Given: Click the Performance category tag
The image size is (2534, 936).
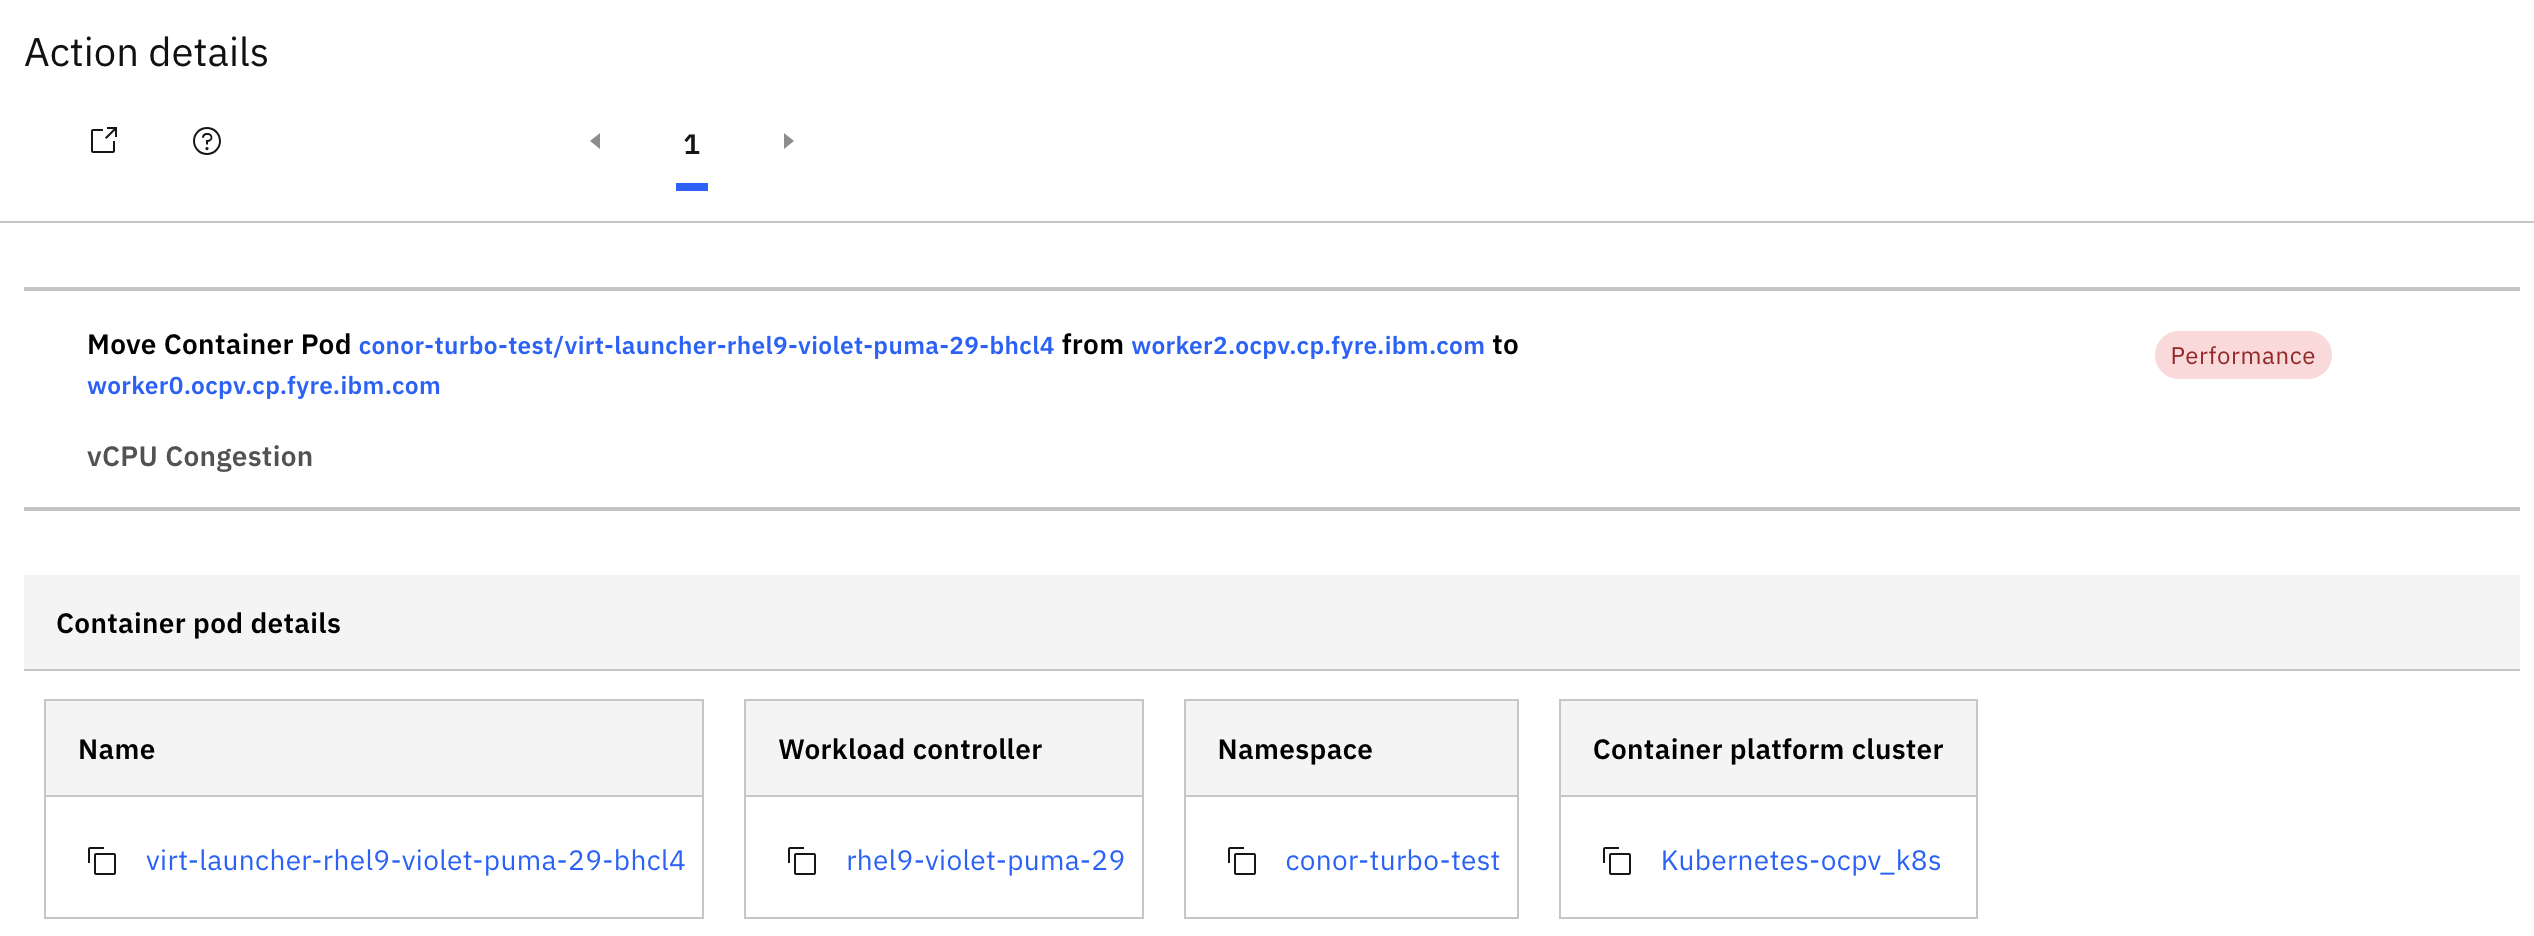Looking at the screenshot, I should coord(2242,356).
